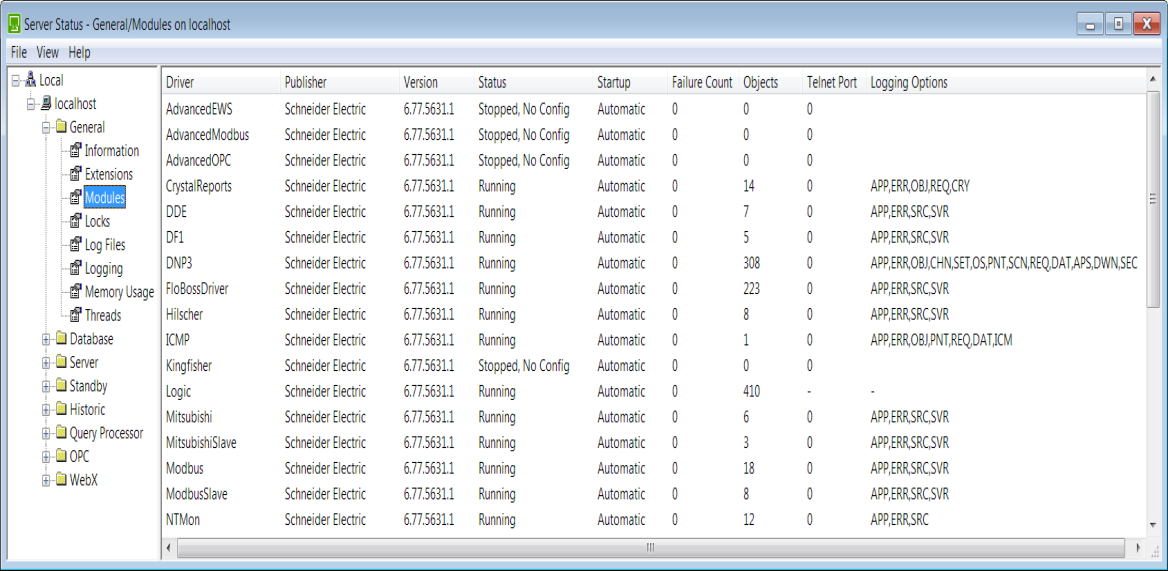The width and height of the screenshot is (1168, 571).
Task: Sort by the Startup column header
Action: click(x=630, y=83)
